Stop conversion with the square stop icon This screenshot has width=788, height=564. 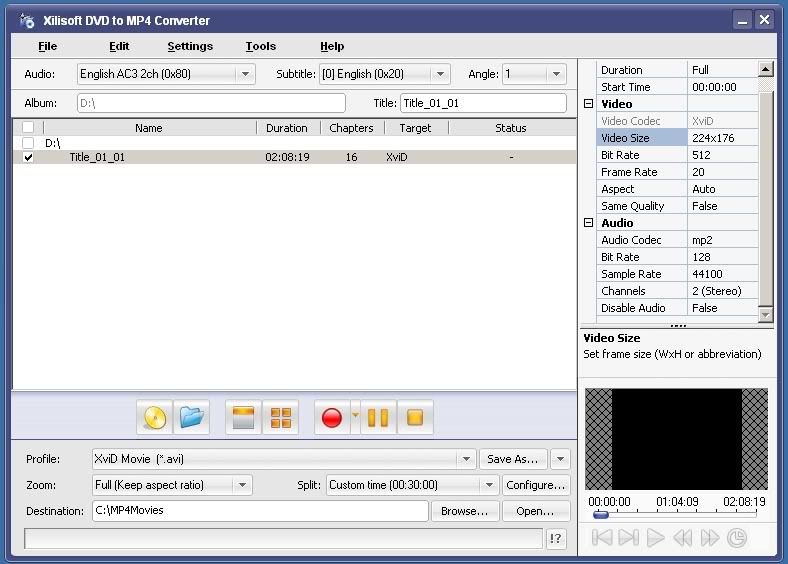tap(414, 417)
